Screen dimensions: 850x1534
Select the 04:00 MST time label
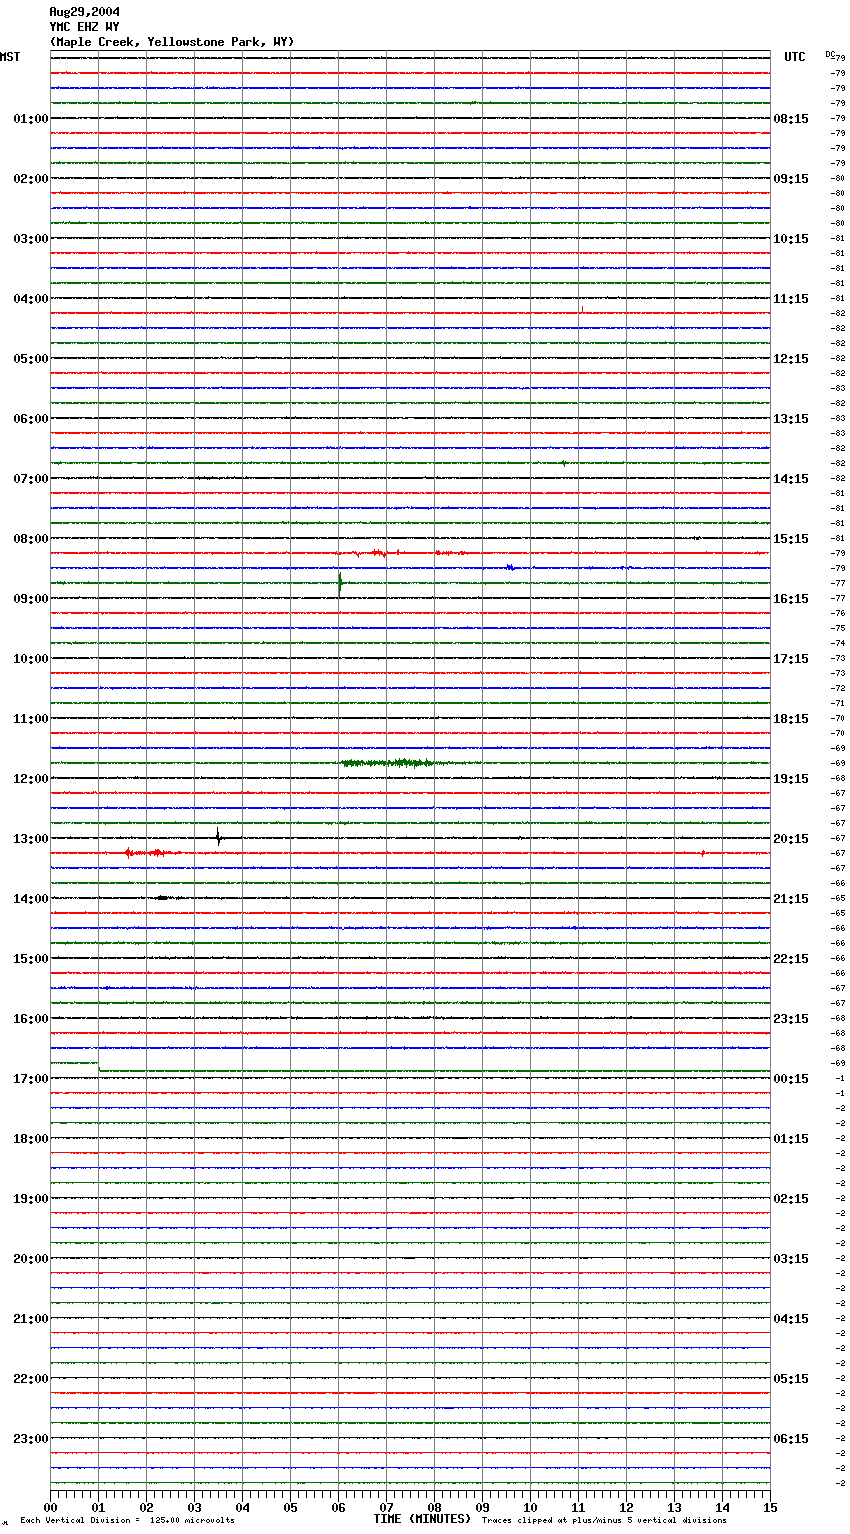[x=31, y=299]
